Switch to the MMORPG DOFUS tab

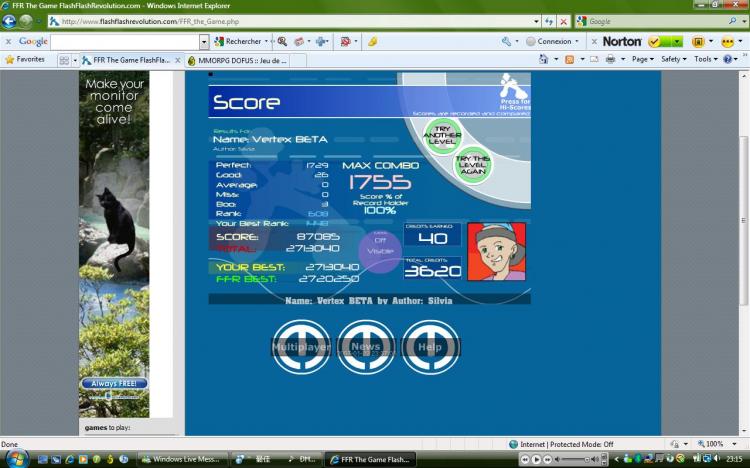click(x=238, y=60)
